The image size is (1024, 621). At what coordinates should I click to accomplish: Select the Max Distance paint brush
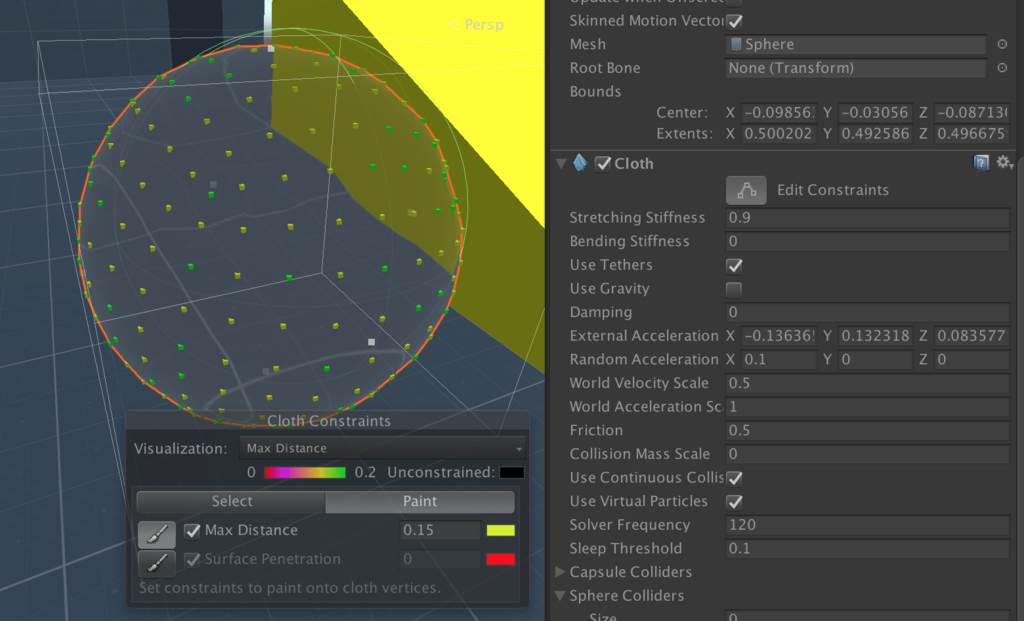(x=157, y=534)
